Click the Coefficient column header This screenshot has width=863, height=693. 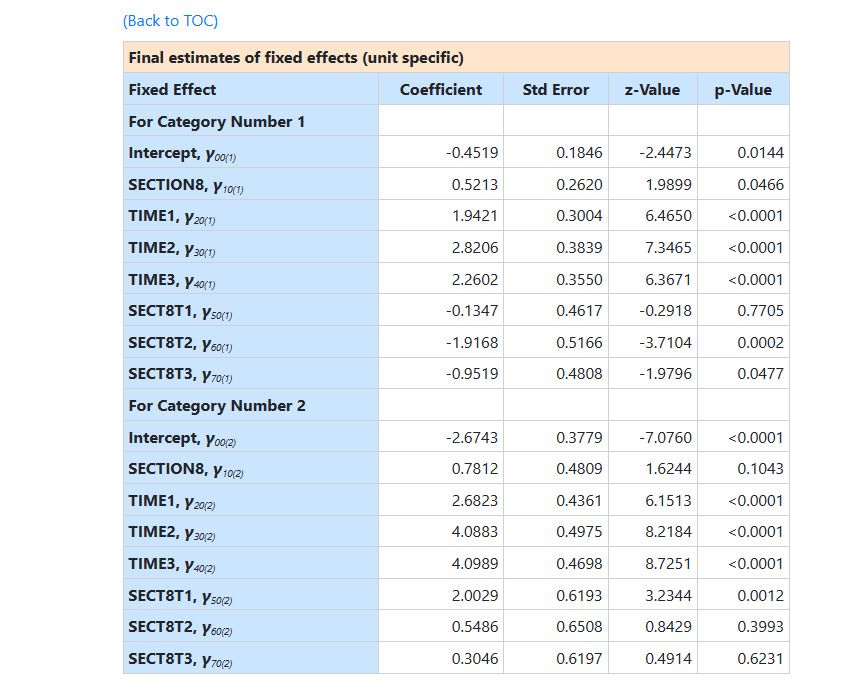coord(440,90)
